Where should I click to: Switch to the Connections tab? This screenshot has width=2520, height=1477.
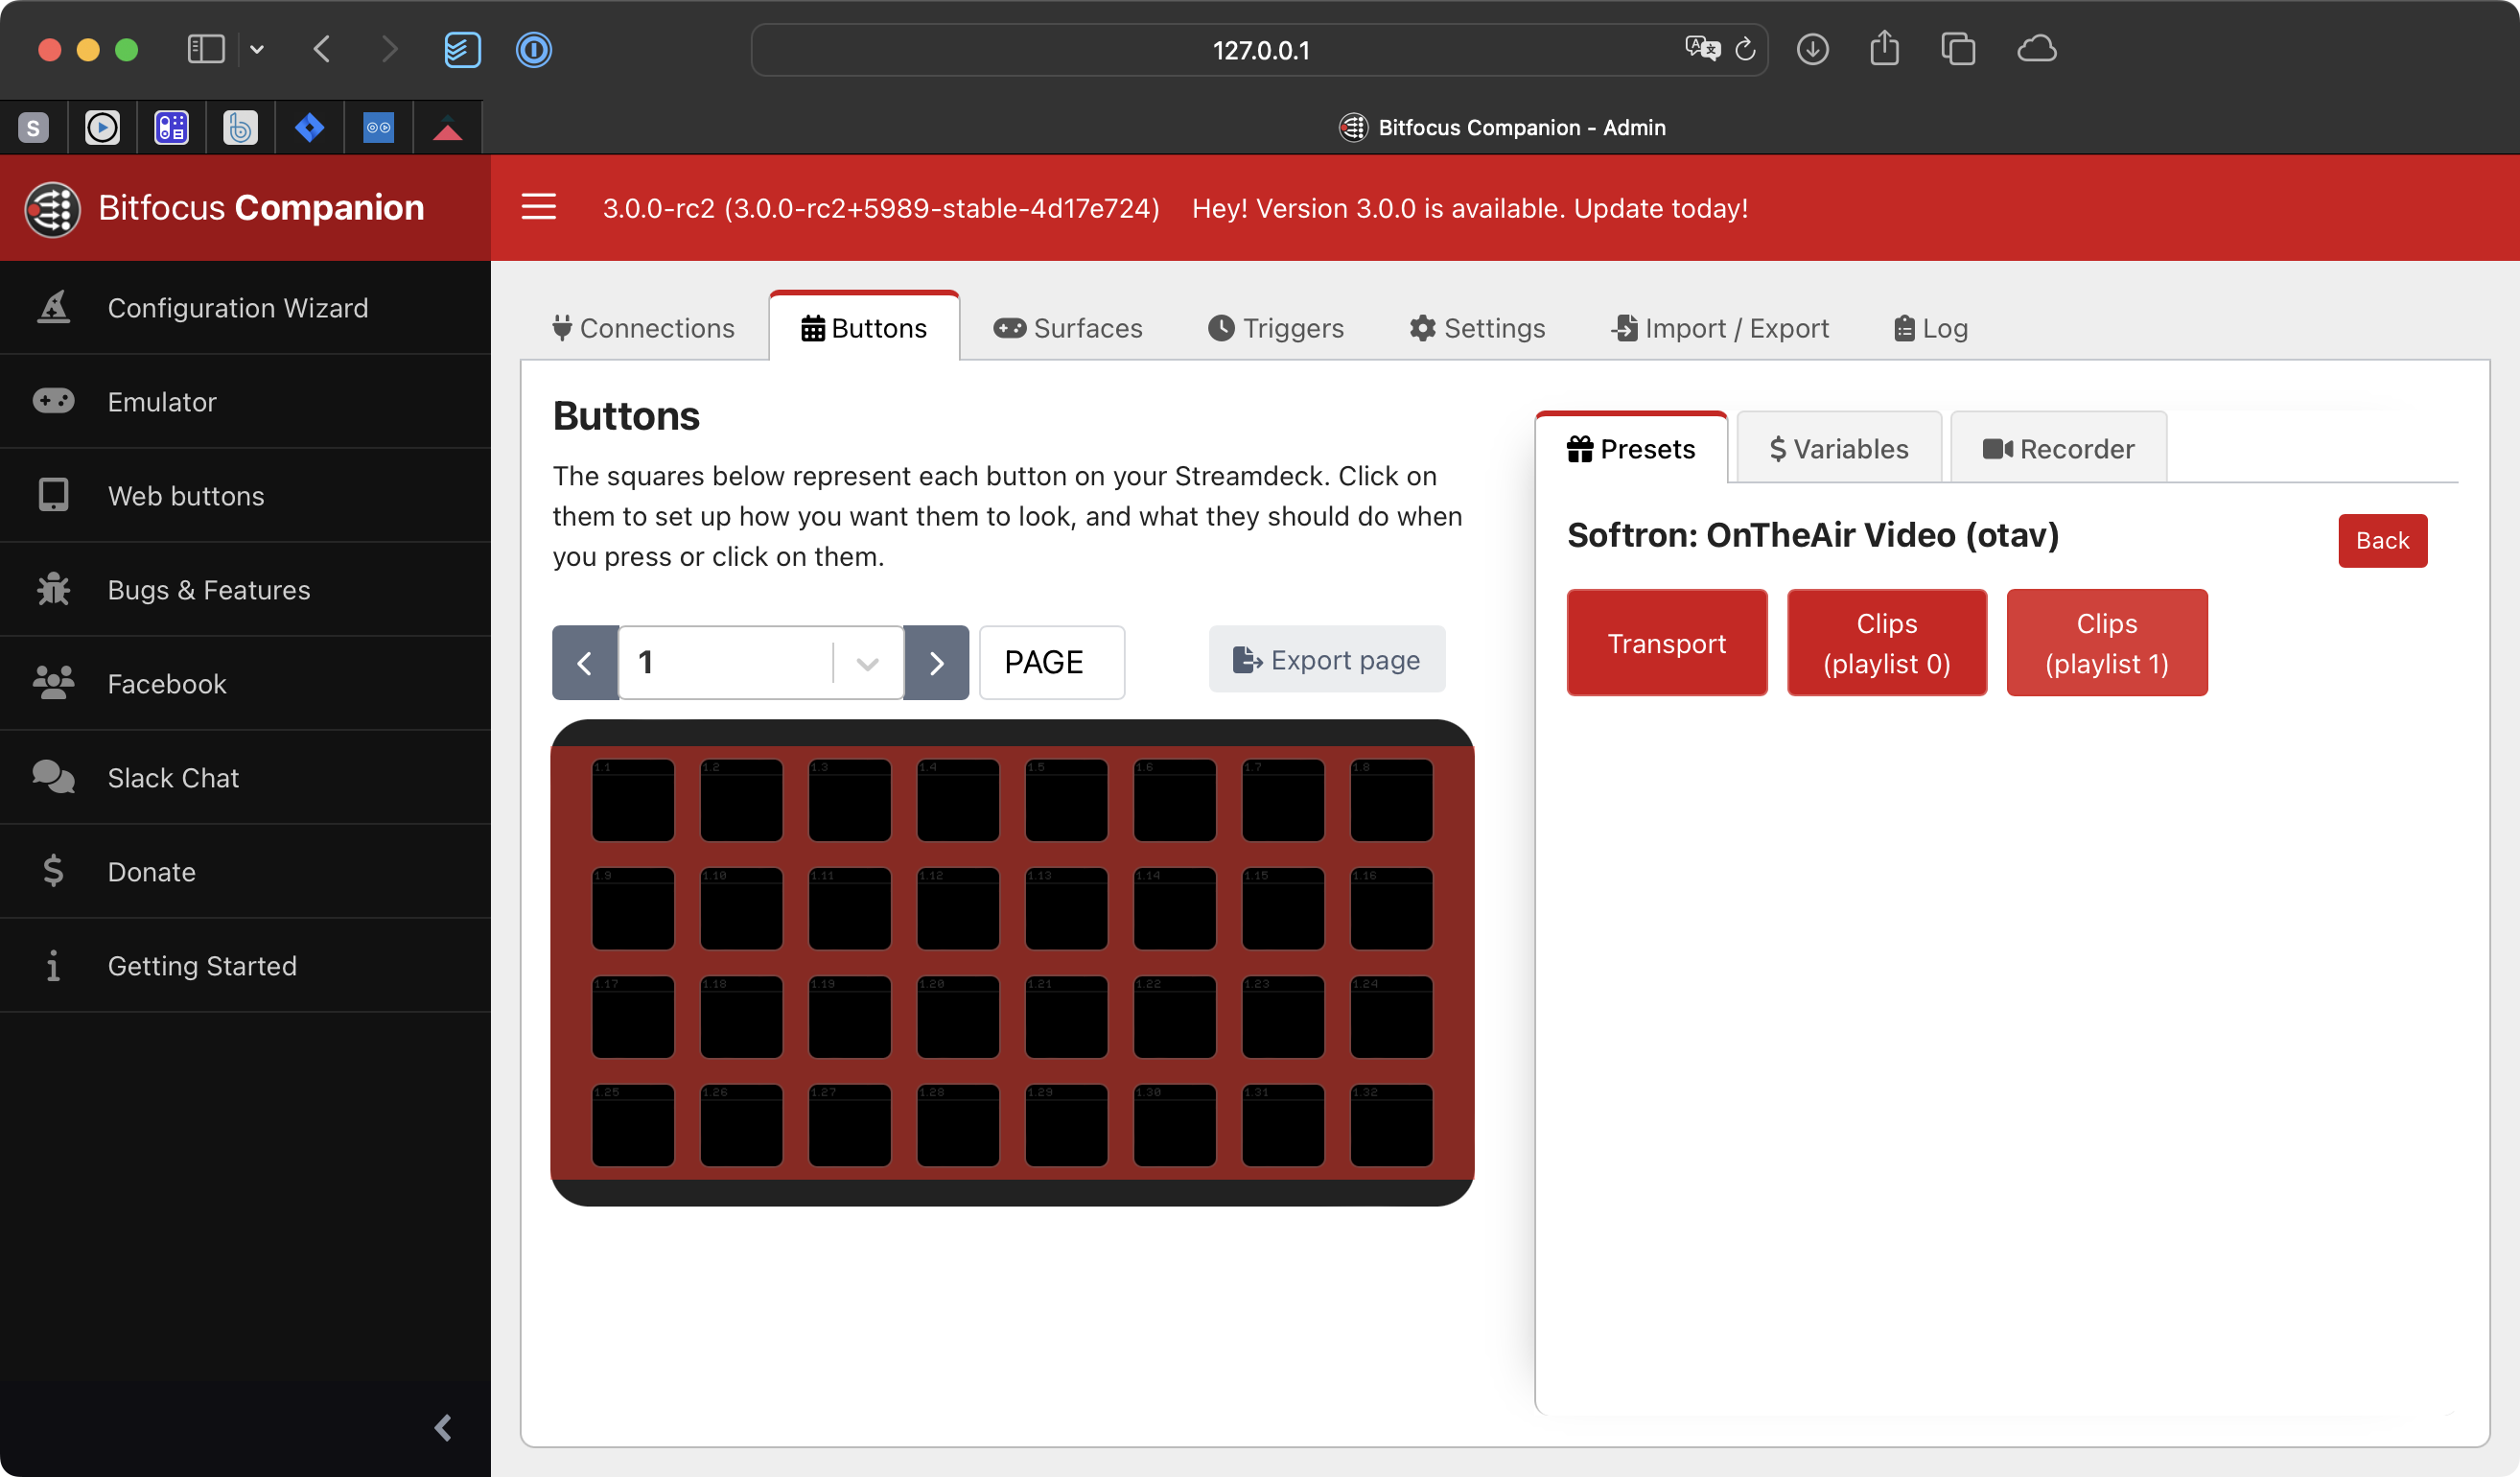pyautogui.click(x=643, y=328)
